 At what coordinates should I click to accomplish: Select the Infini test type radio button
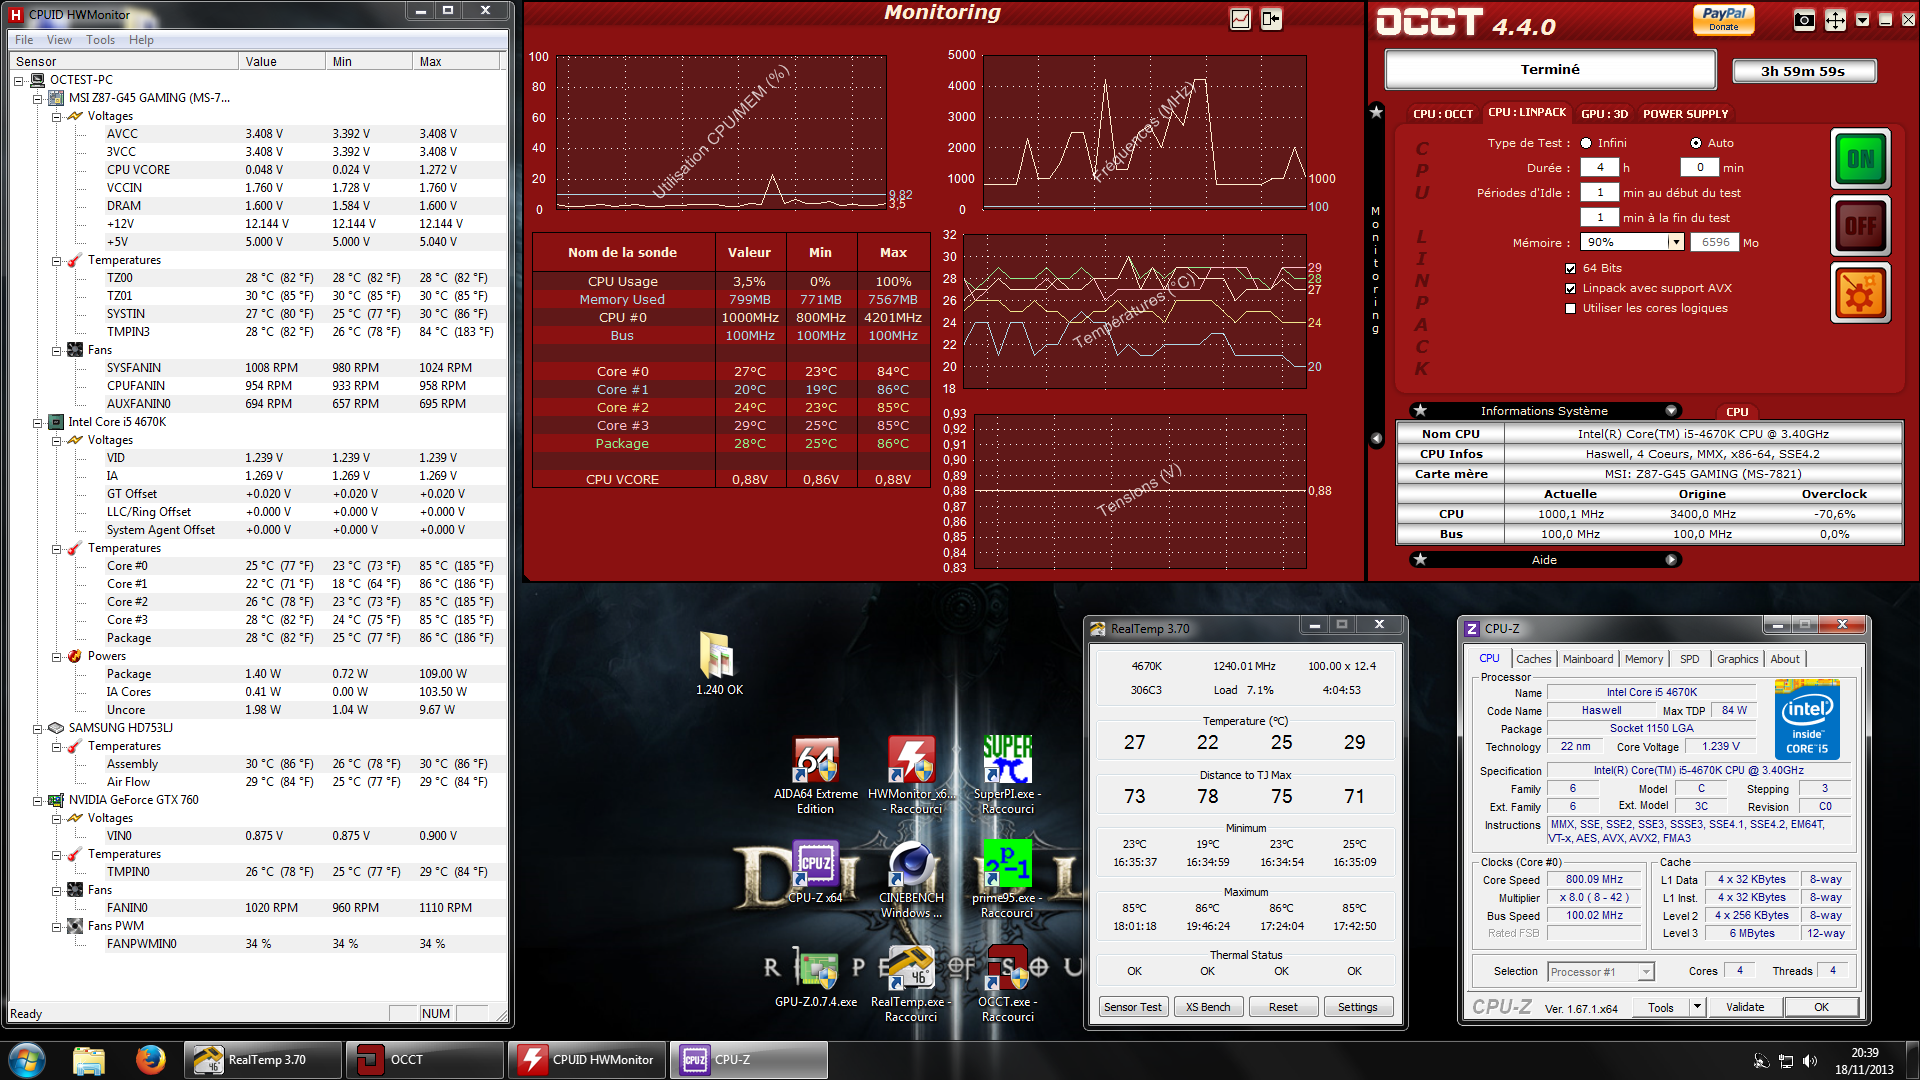(1586, 143)
